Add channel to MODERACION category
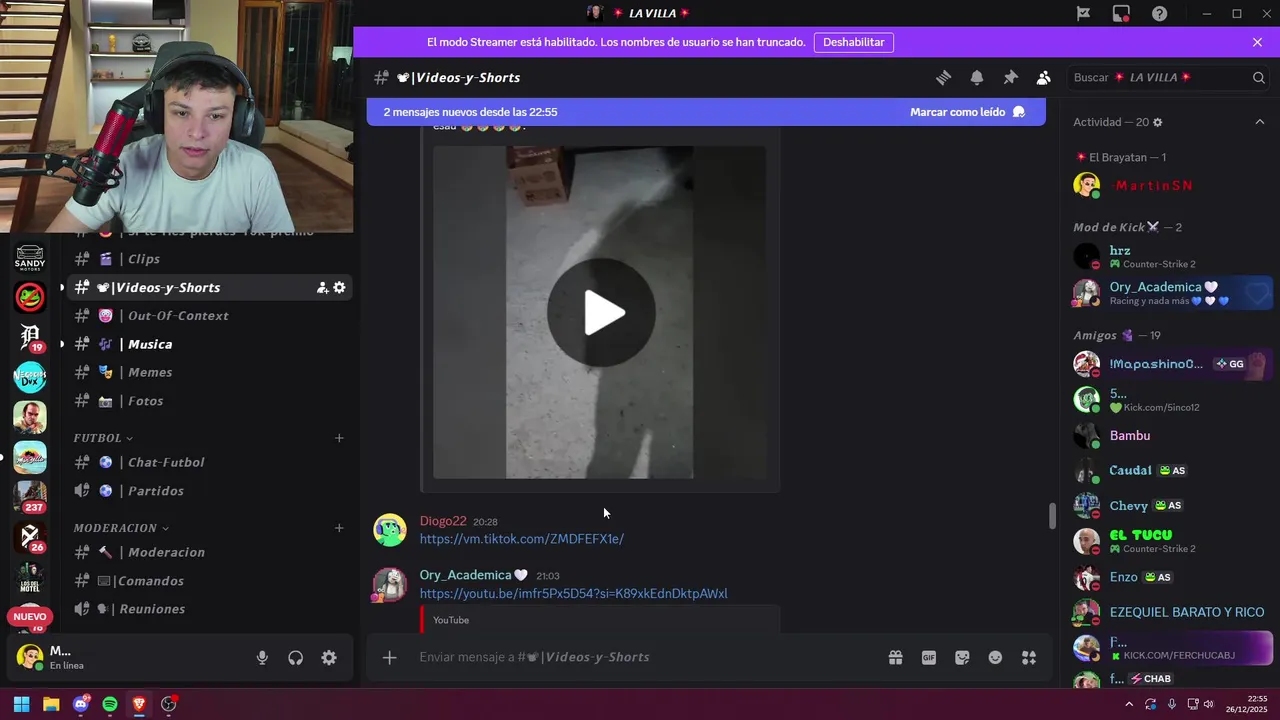Viewport: 1280px width, 720px height. point(339,528)
